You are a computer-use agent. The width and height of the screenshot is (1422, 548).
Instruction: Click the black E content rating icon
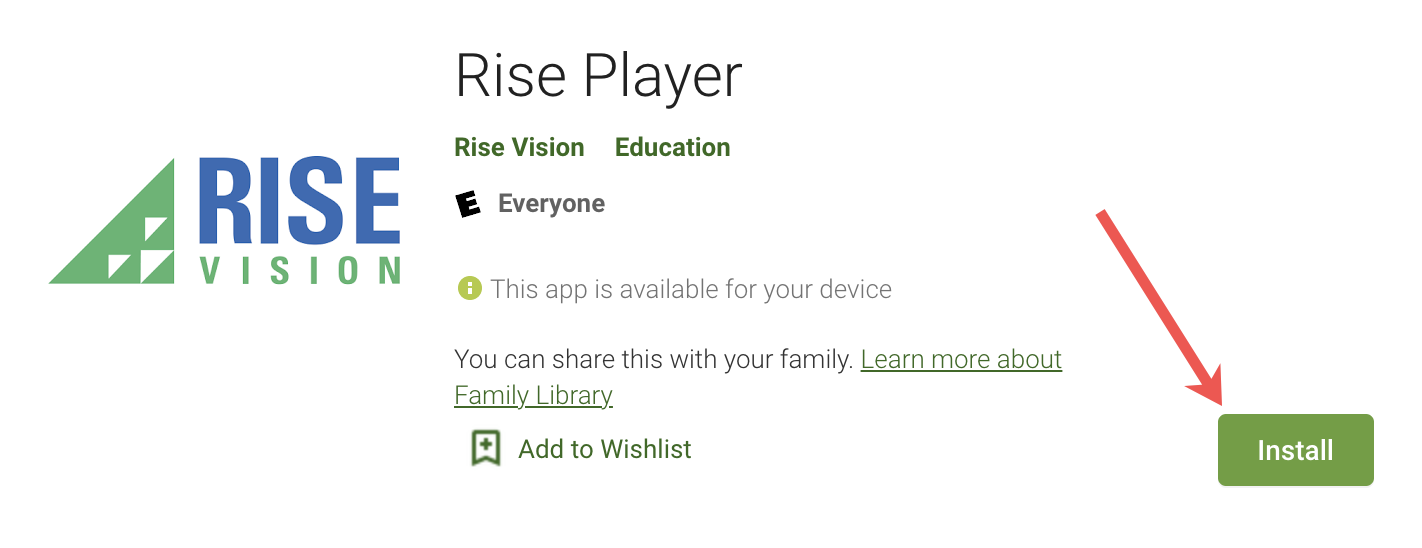click(x=468, y=204)
